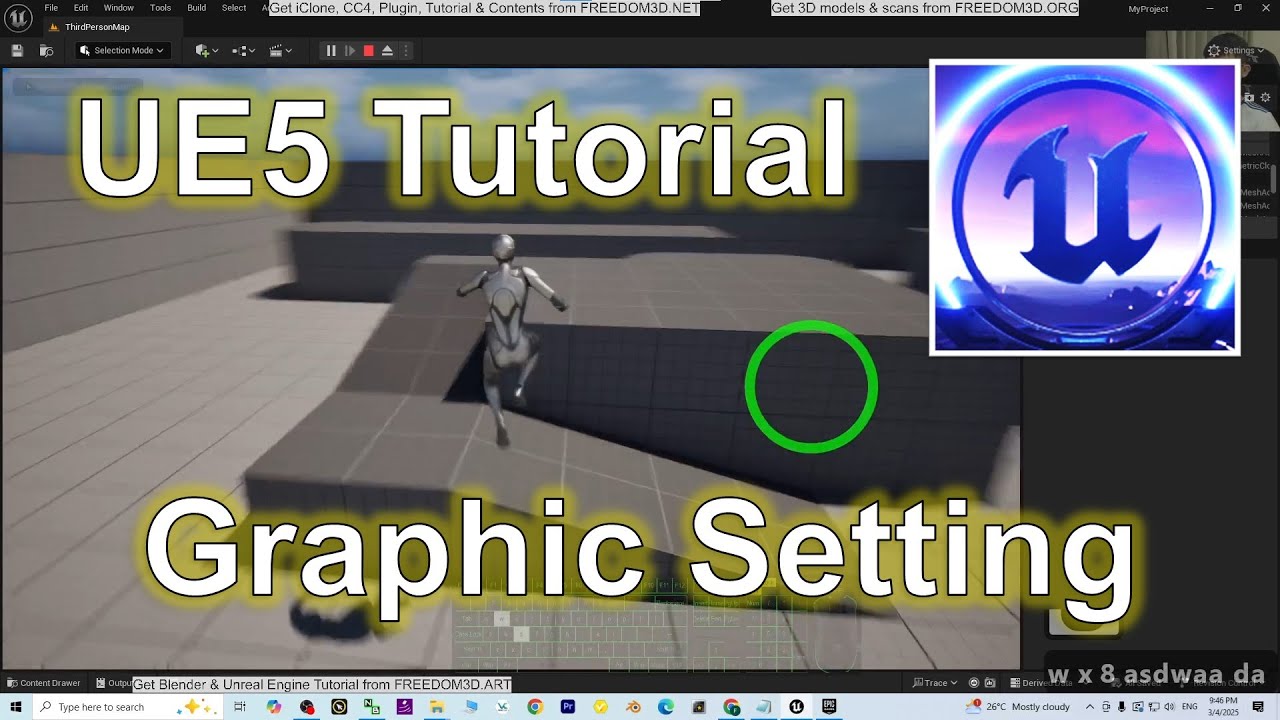Open the volume control in system tray
Viewport: 1280px width, 720px height.
click(x=1170, y=707)
